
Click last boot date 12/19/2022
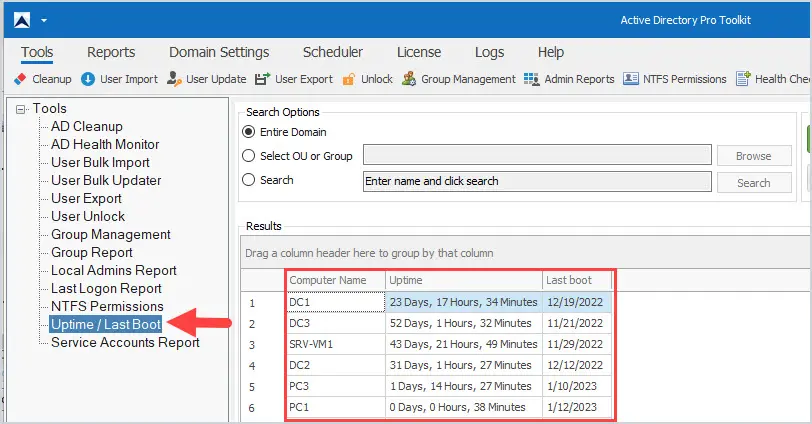click(x=577, y=302)
